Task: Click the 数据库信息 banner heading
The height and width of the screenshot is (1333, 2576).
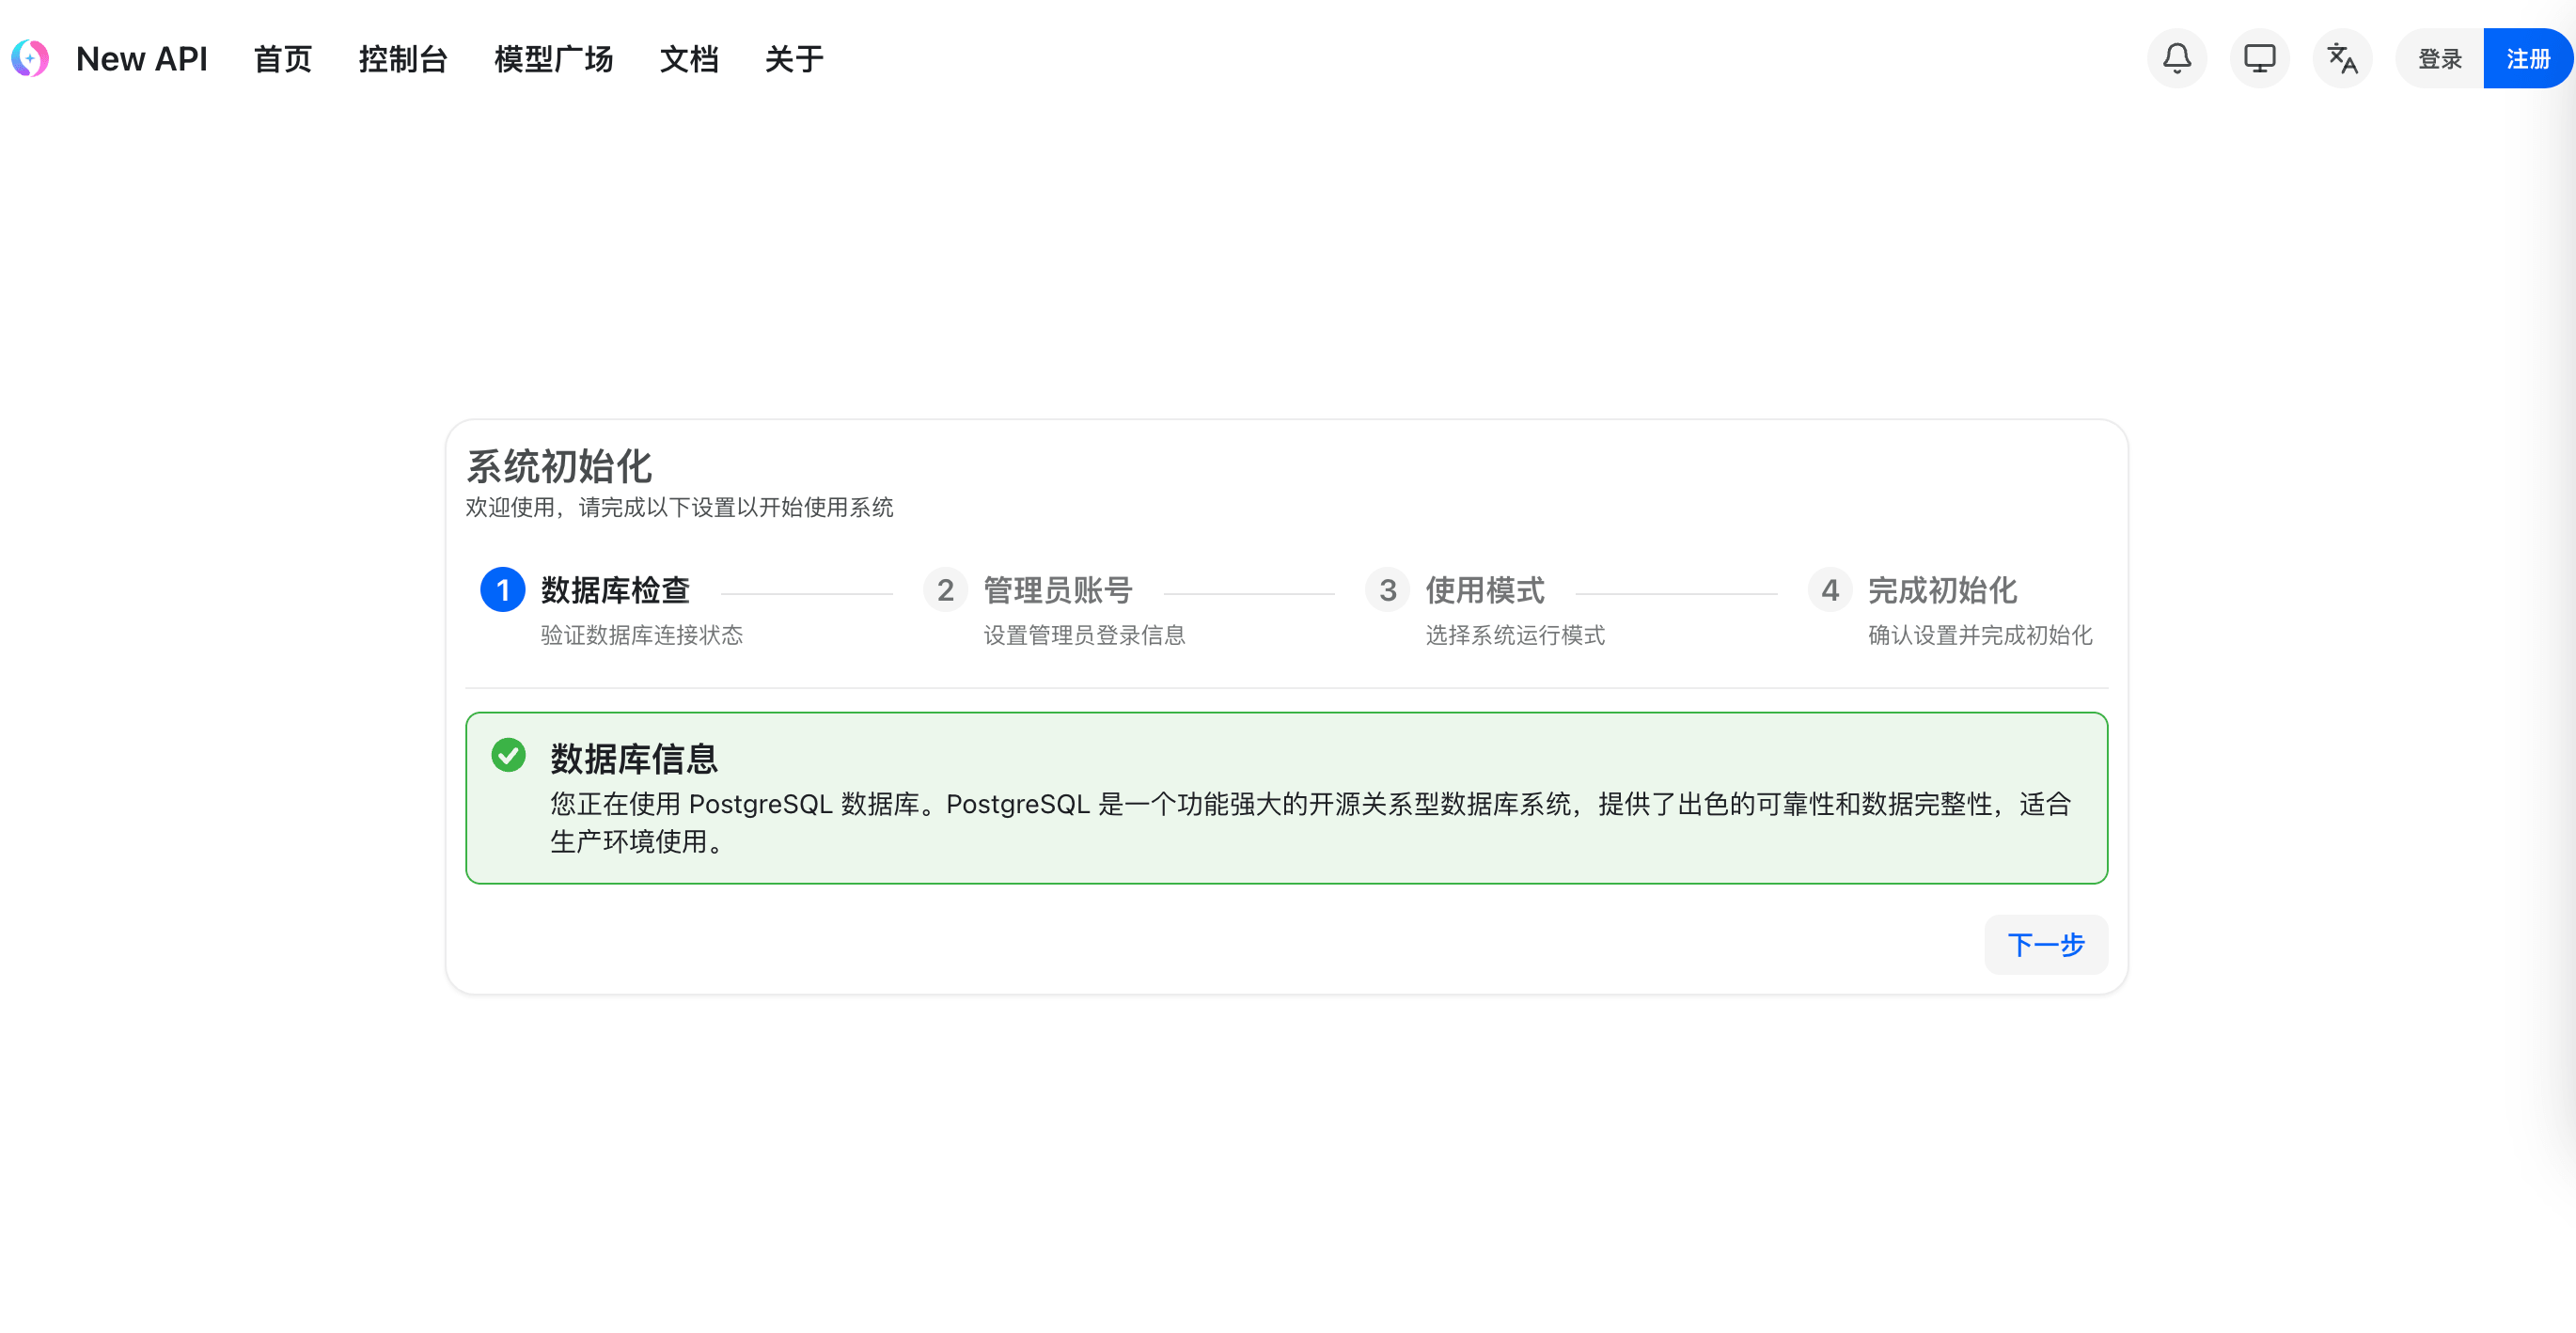Action: coord(634,758)
